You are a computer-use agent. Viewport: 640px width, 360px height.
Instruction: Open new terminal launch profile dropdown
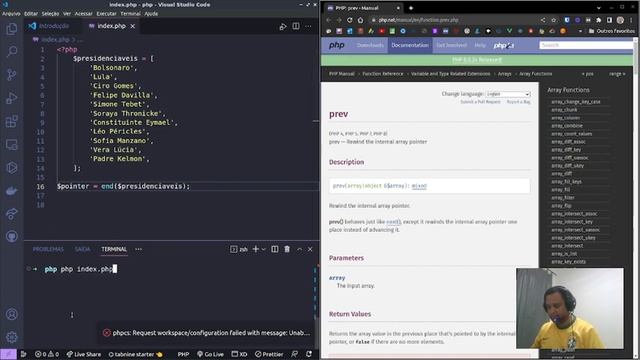click(x=264, y=249)
